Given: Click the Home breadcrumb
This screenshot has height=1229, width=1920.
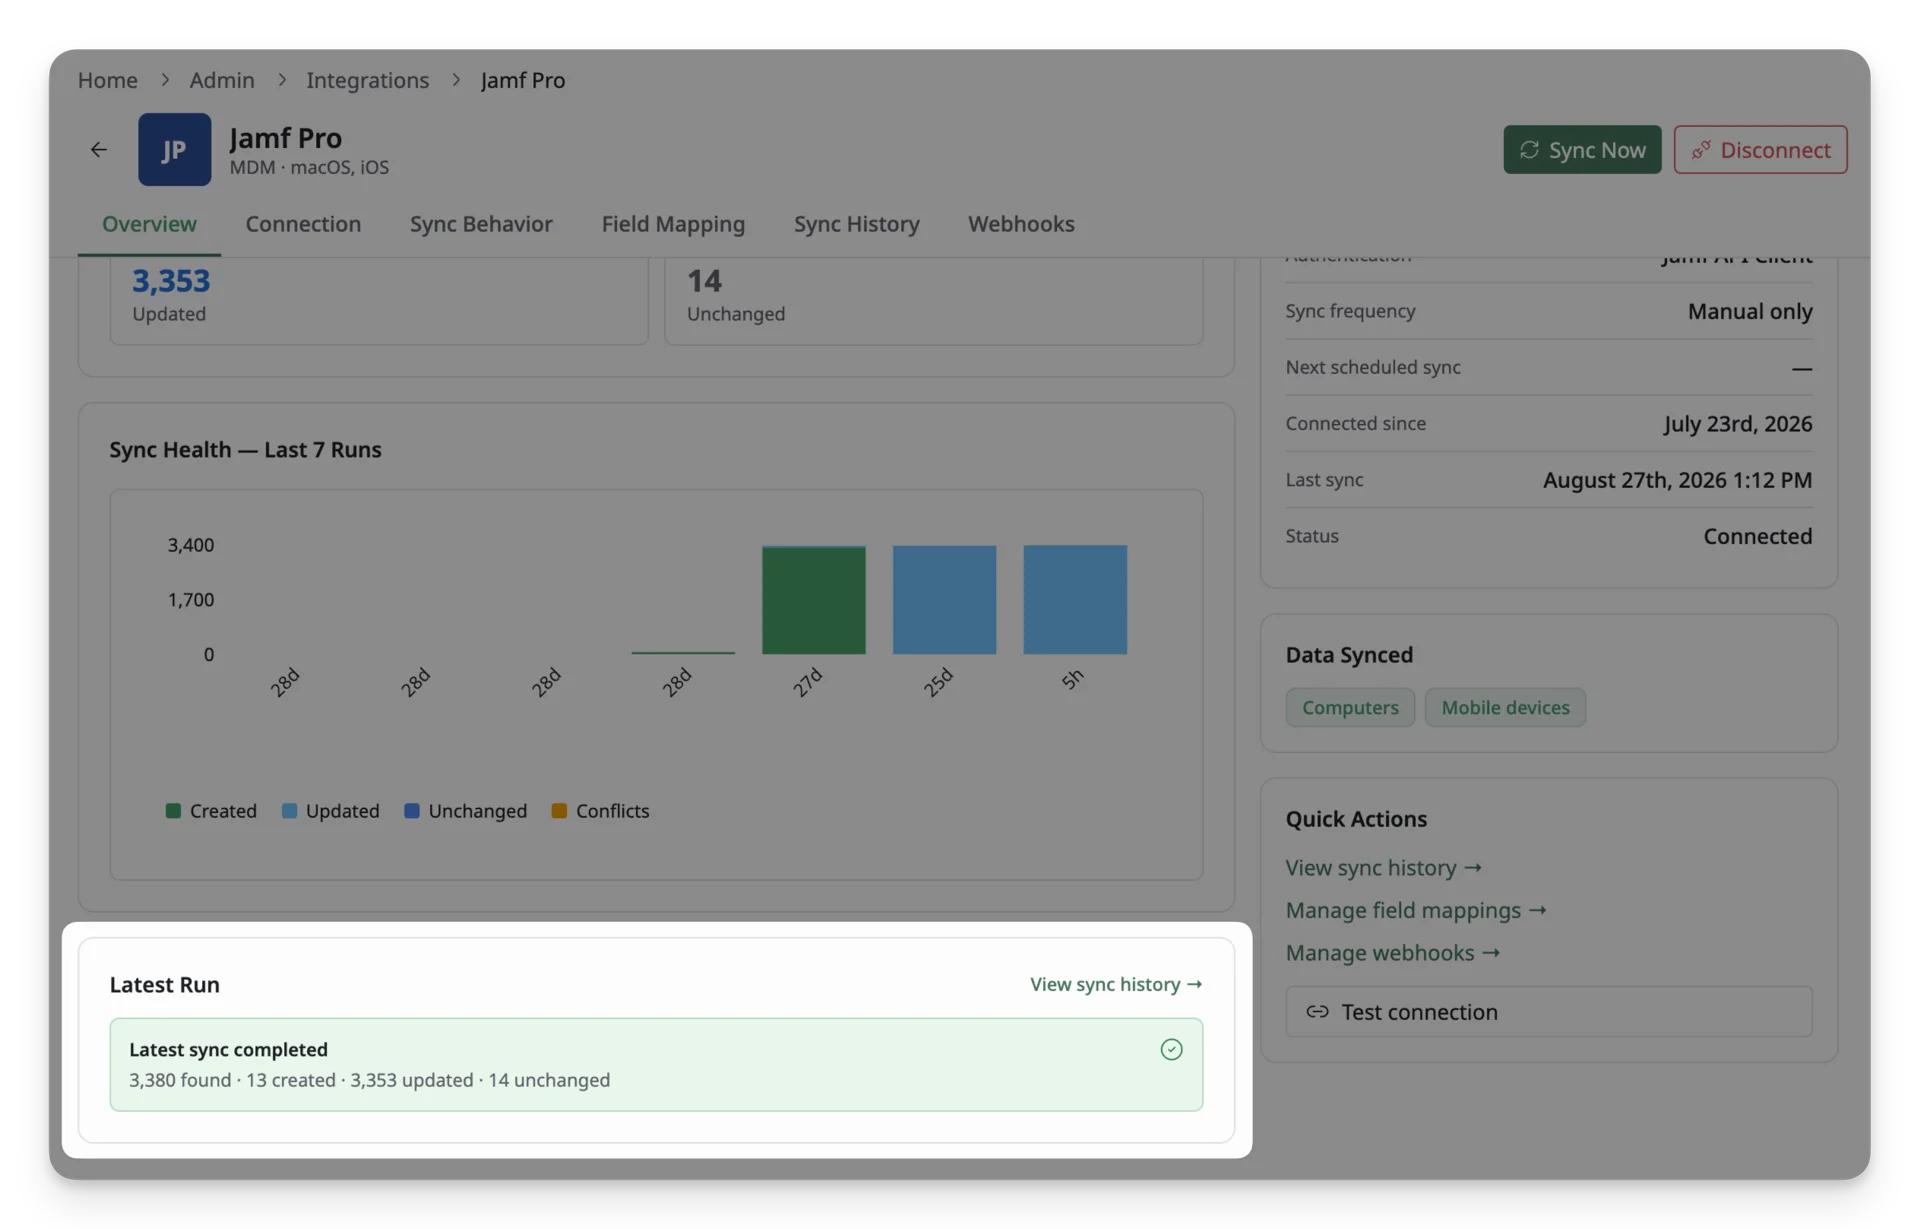Looking at the screenshot, I should [108, 80].
